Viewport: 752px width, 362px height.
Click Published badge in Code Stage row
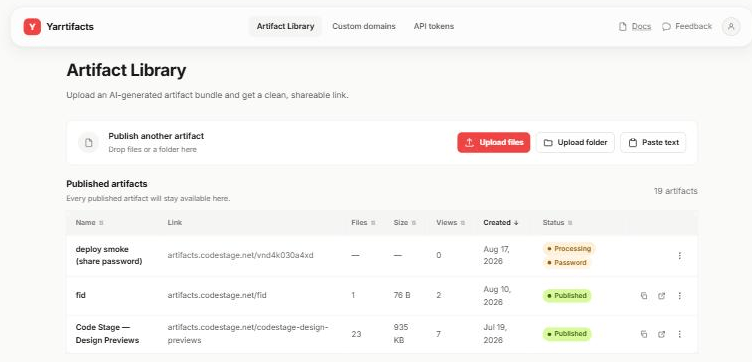point(567,334)
